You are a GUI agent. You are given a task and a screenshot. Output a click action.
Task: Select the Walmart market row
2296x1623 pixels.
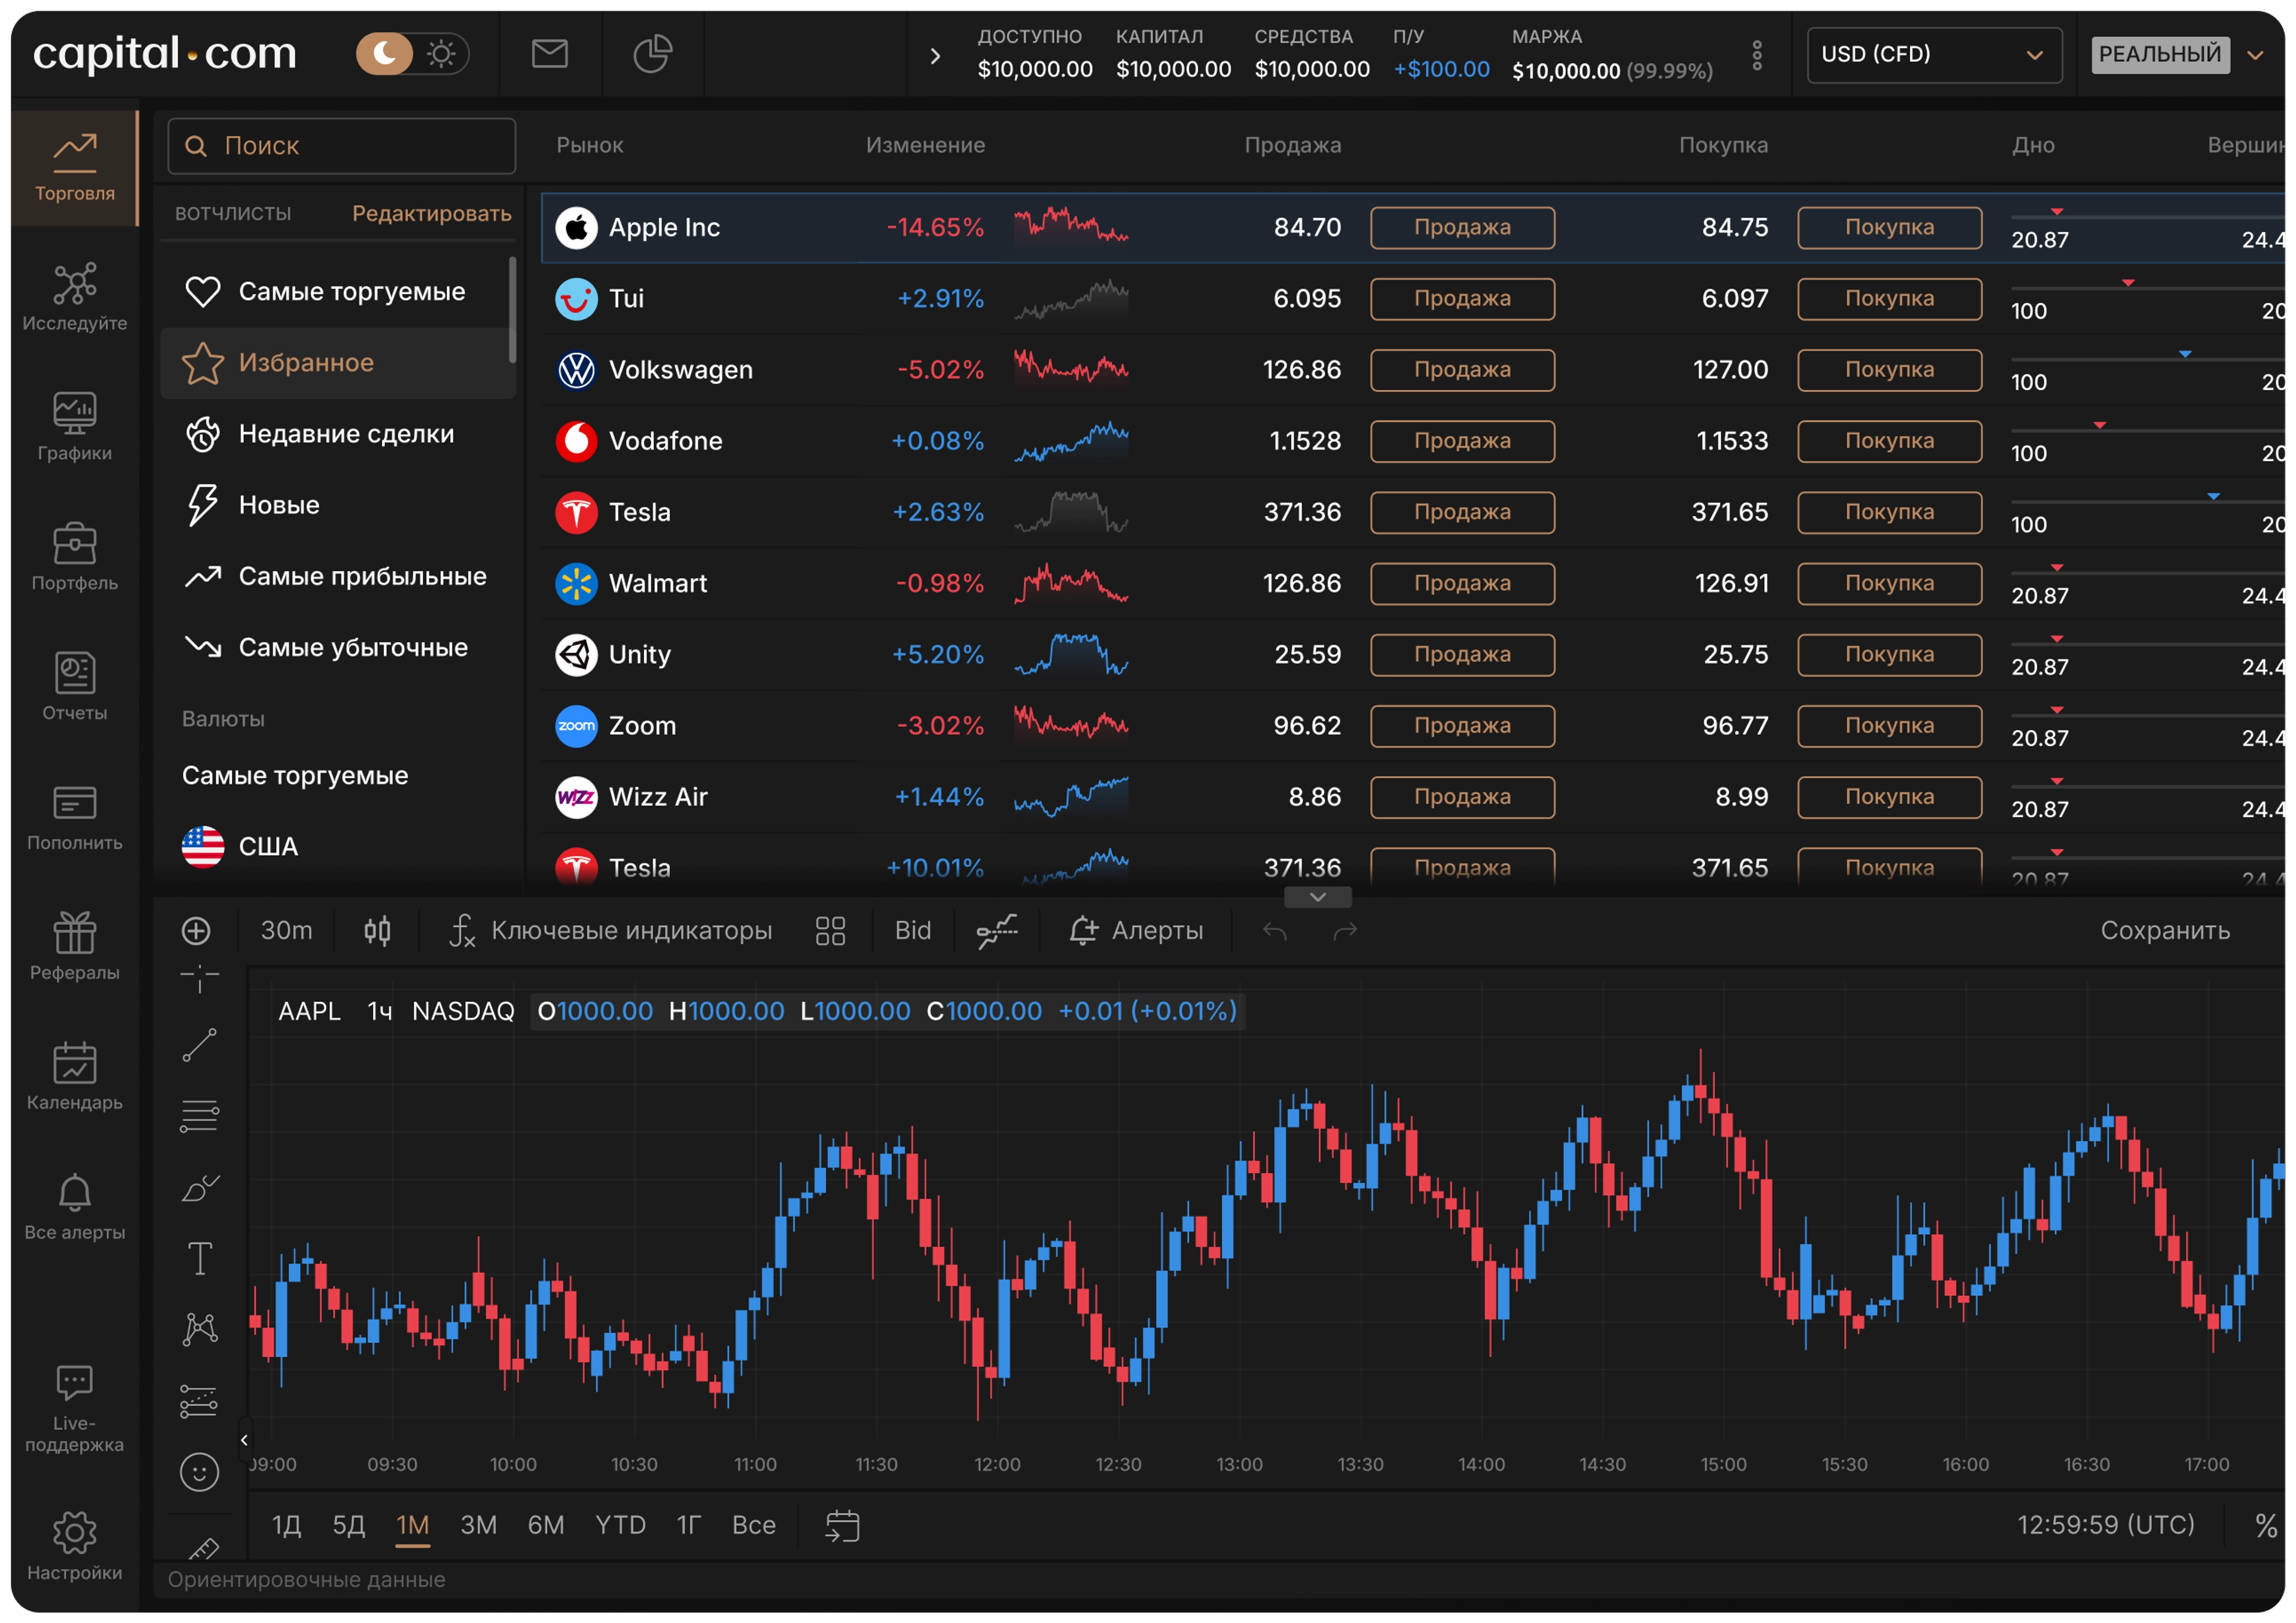click(x=1412, y=584)
